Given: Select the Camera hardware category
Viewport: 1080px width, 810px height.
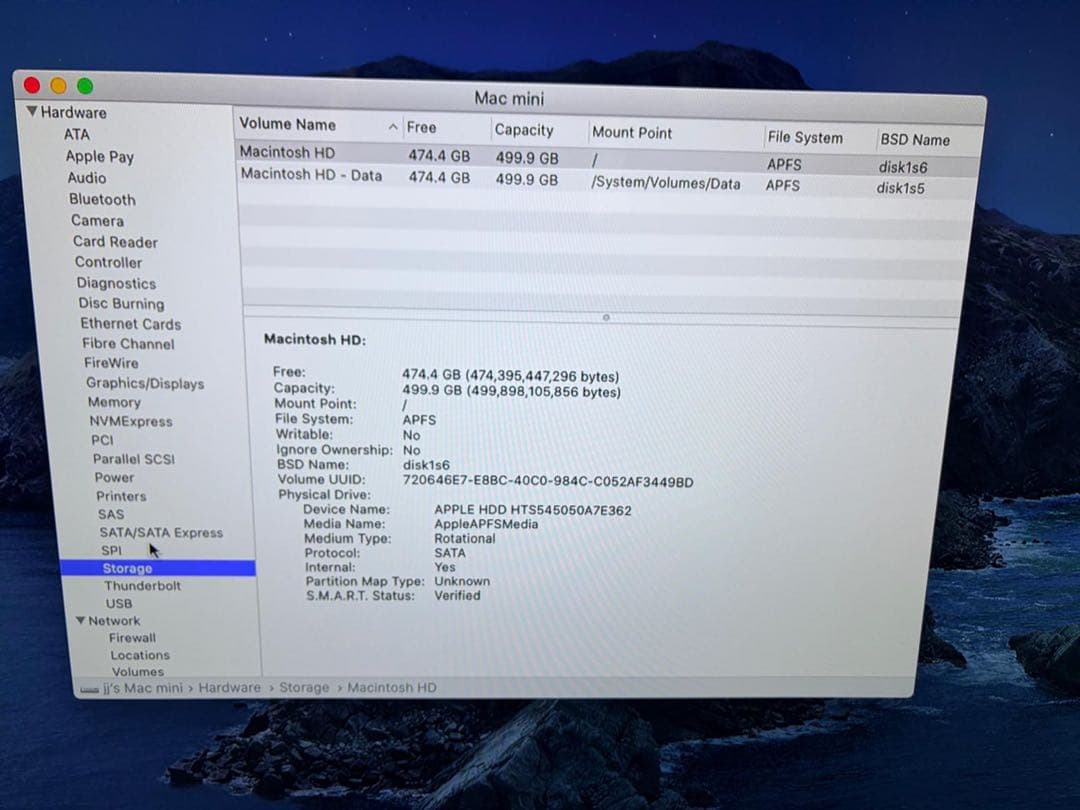Looking at the screenshot, I should pyautogui.click(x=97, y=220).
